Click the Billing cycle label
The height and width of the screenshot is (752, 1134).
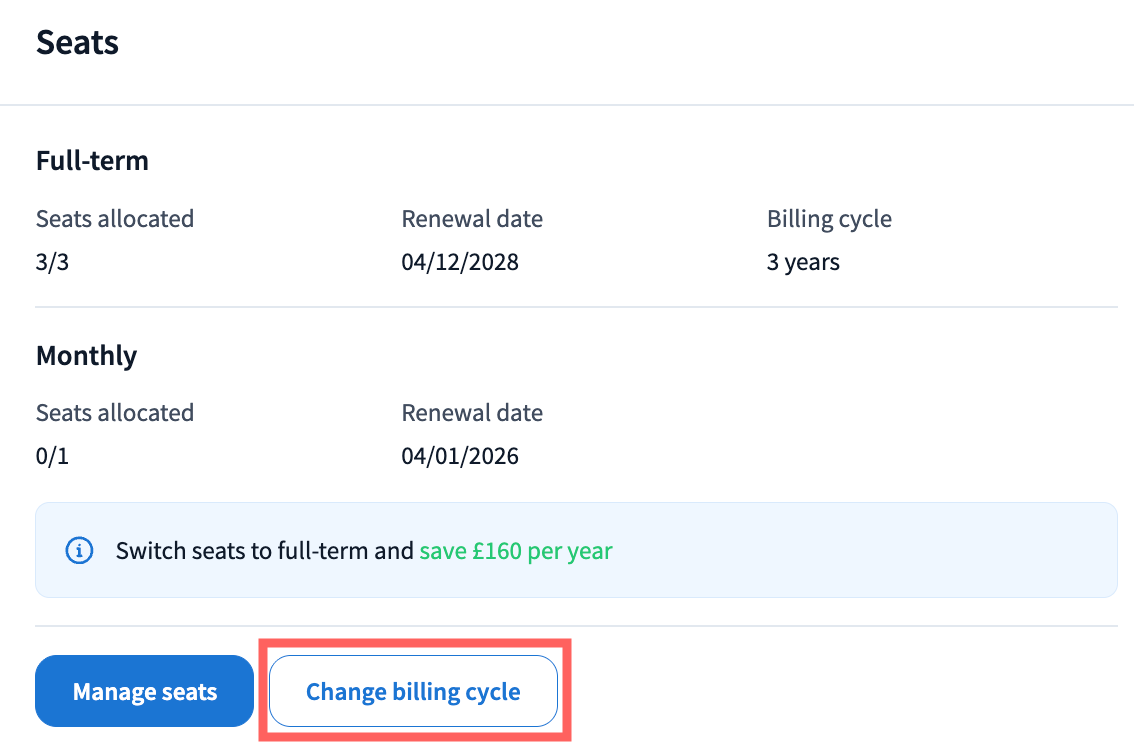point(829,219)
